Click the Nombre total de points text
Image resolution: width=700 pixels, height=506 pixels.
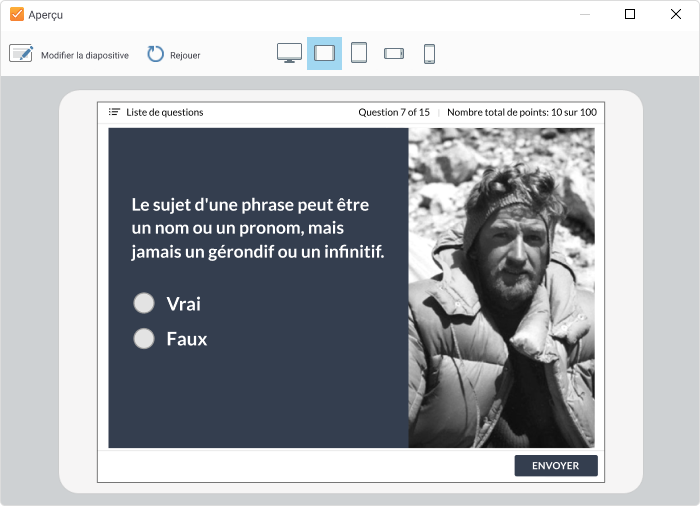coord(522,112)
